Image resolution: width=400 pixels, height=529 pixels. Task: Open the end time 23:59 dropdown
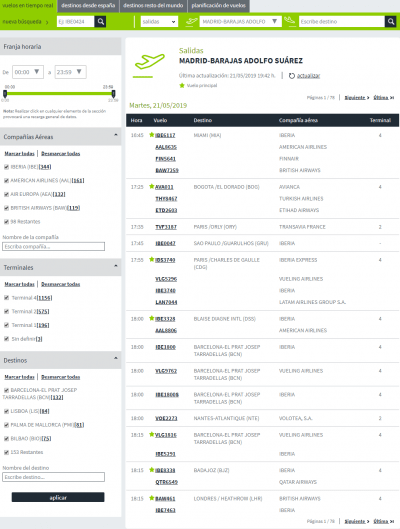70,72
